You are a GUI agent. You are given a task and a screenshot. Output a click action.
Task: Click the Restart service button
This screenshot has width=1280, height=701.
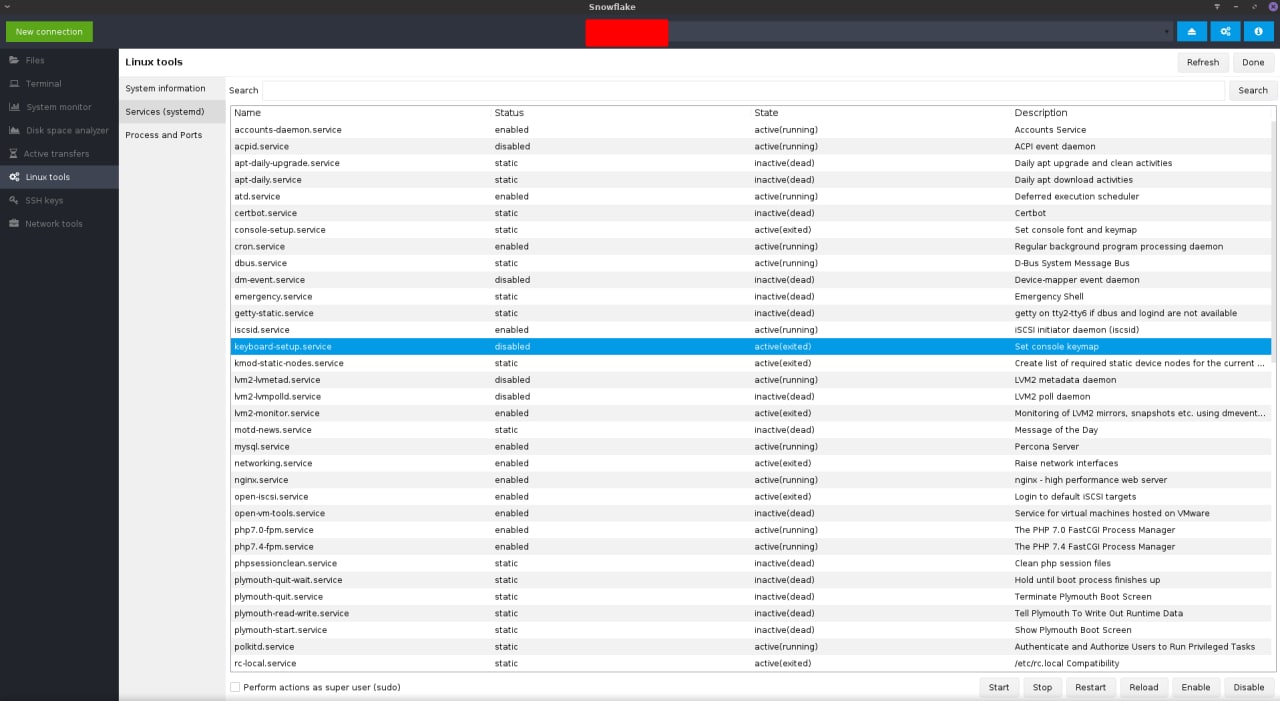(1091, 687)
